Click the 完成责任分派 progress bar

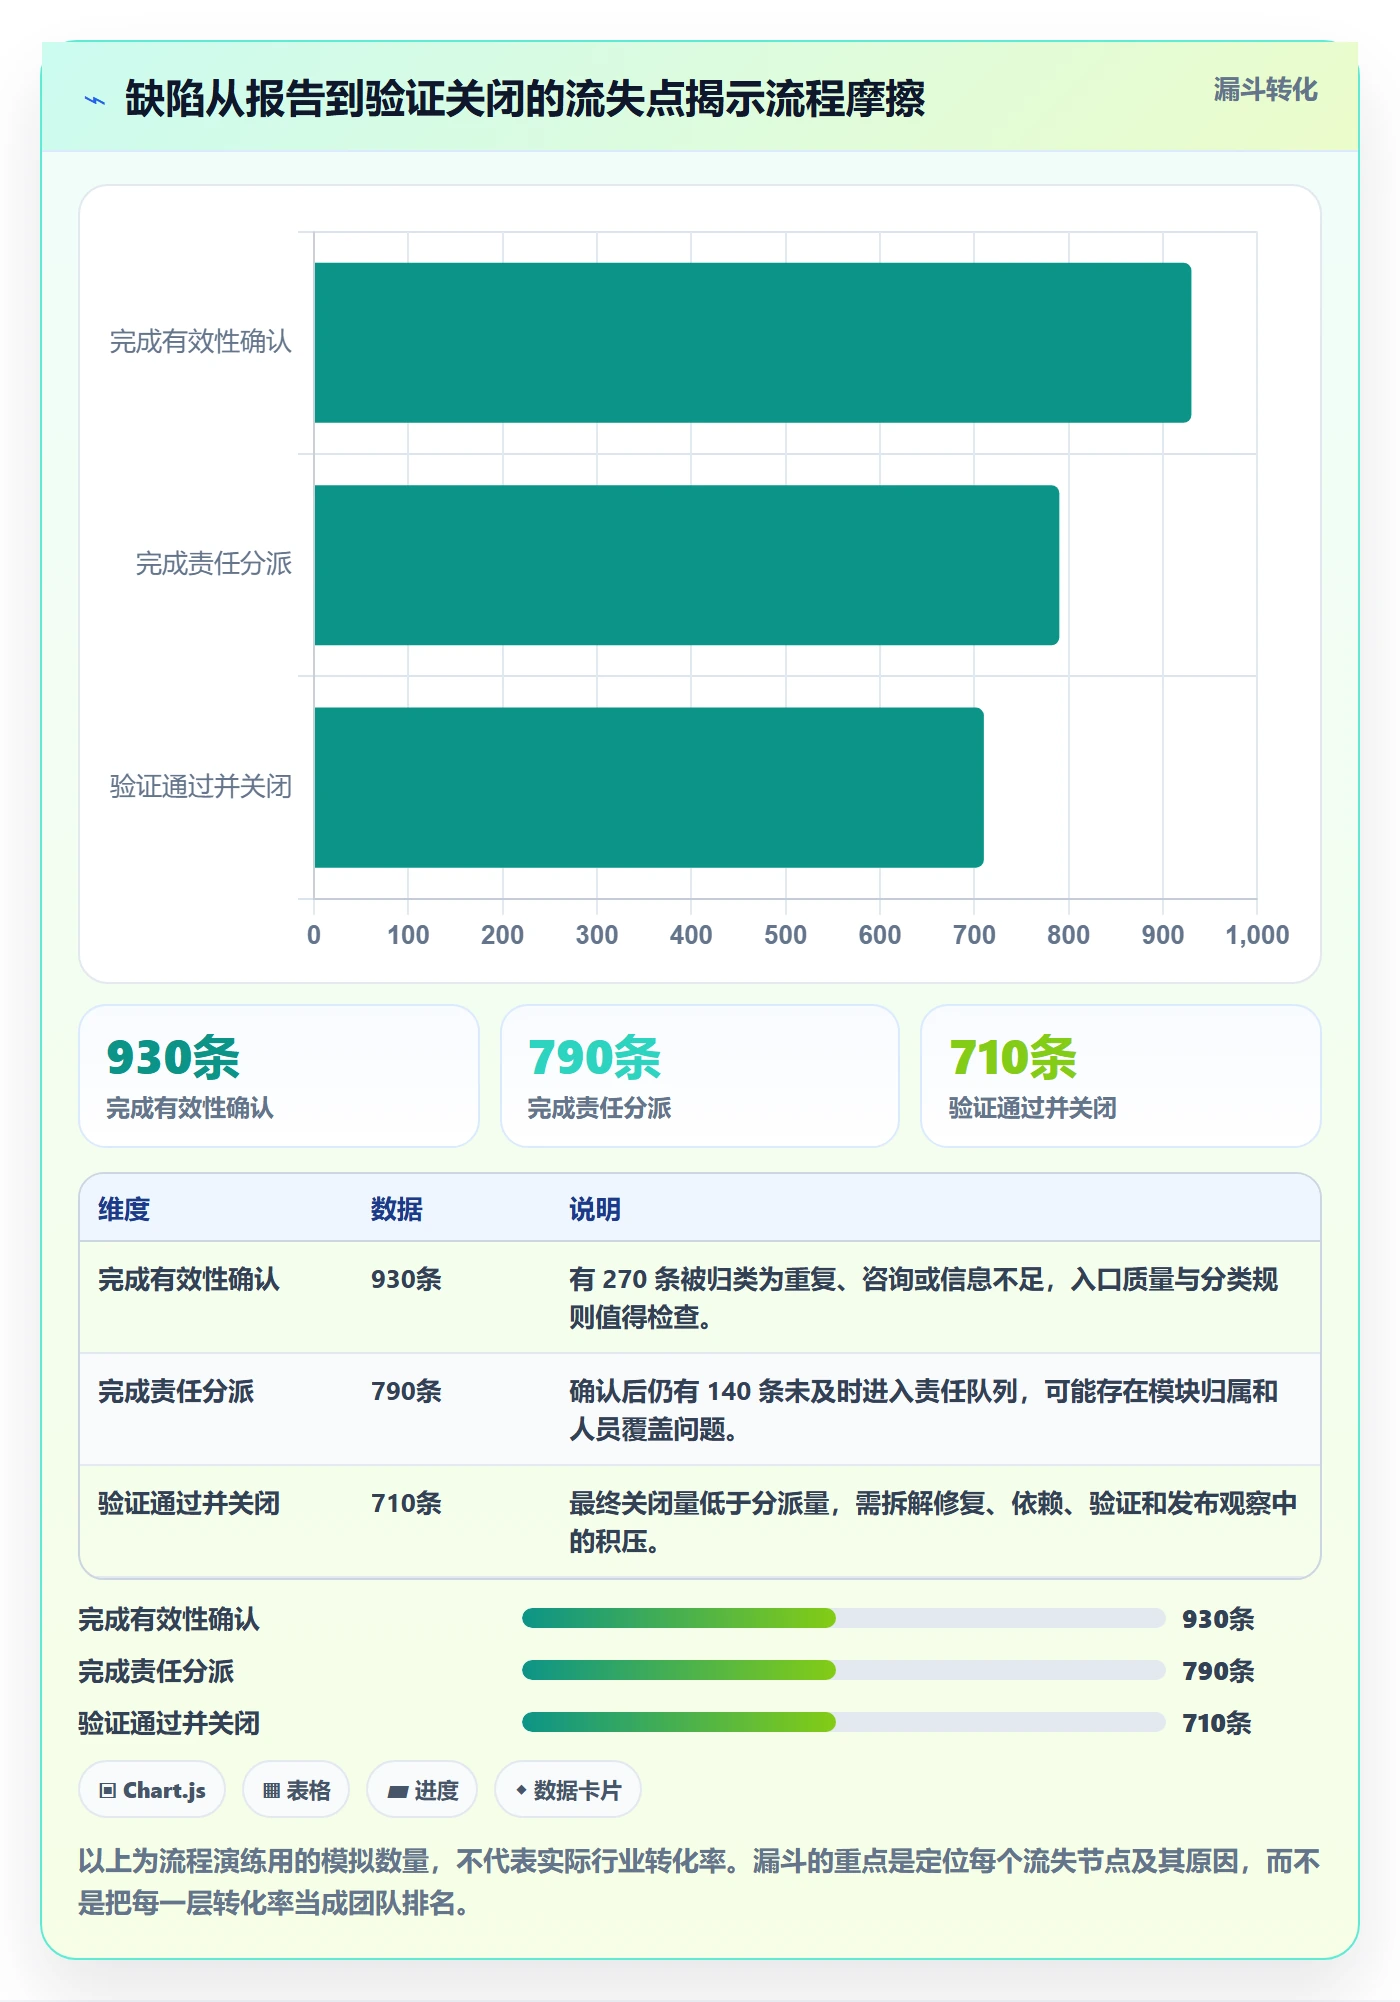843,1670
